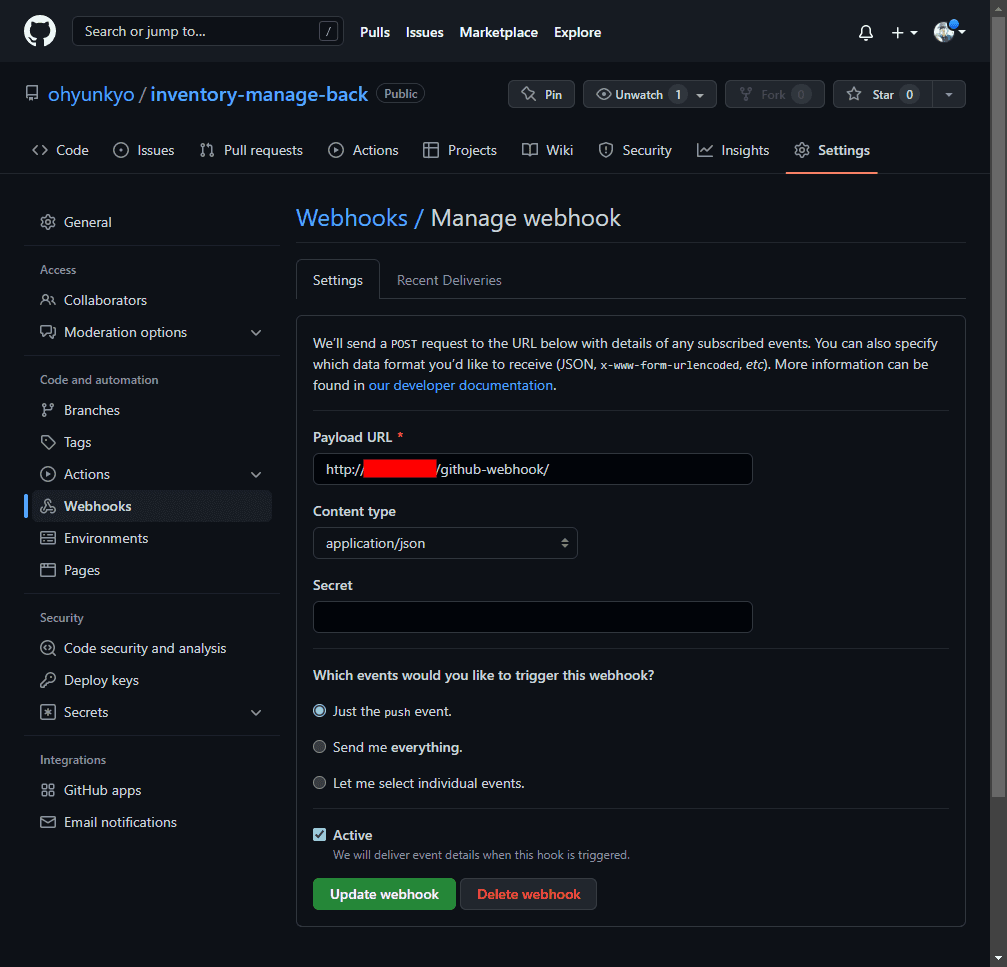Switch to the Code tab
The height and width of the screenshot is (967, 1007).
coord(60,150)
